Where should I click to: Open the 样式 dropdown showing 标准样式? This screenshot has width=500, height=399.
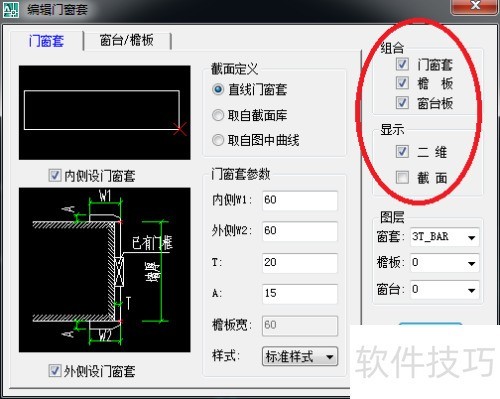point(300,357)
